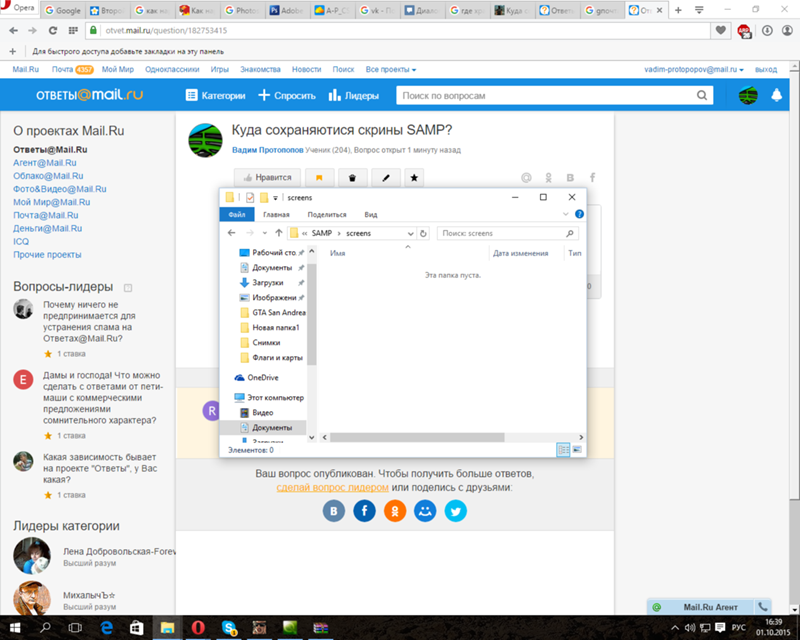This screenshot has width=800, height=640.
Task: Toggle the small square next to Вопросы-лидеры
Action: tap(128, 288)
